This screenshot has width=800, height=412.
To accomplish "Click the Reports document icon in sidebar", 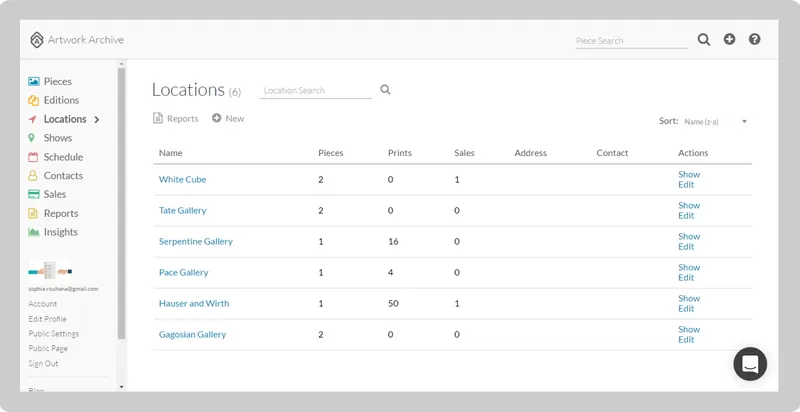I will click(x=33, y=213).
